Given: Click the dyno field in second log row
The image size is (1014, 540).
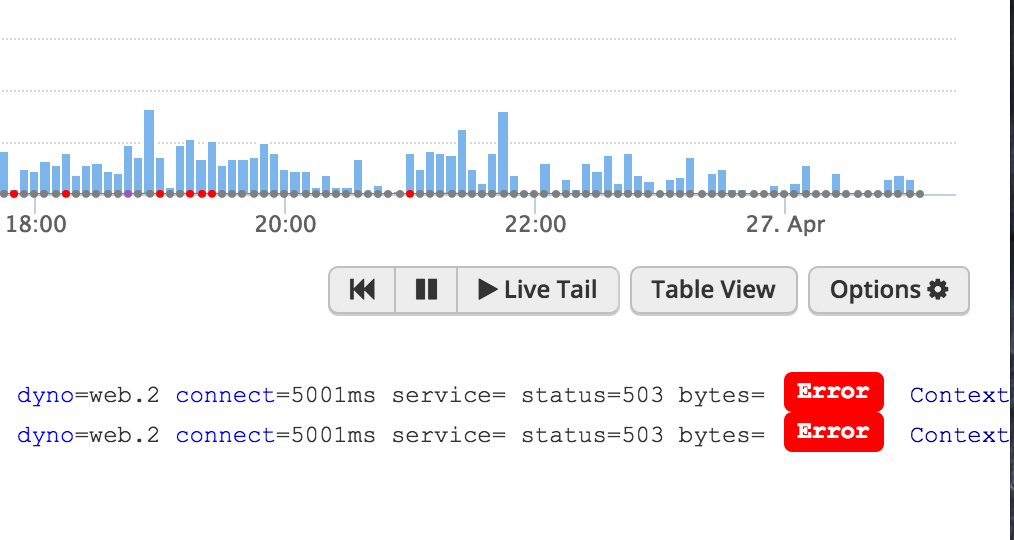Looking at the screenshot, I should click(x=45, y=435).
